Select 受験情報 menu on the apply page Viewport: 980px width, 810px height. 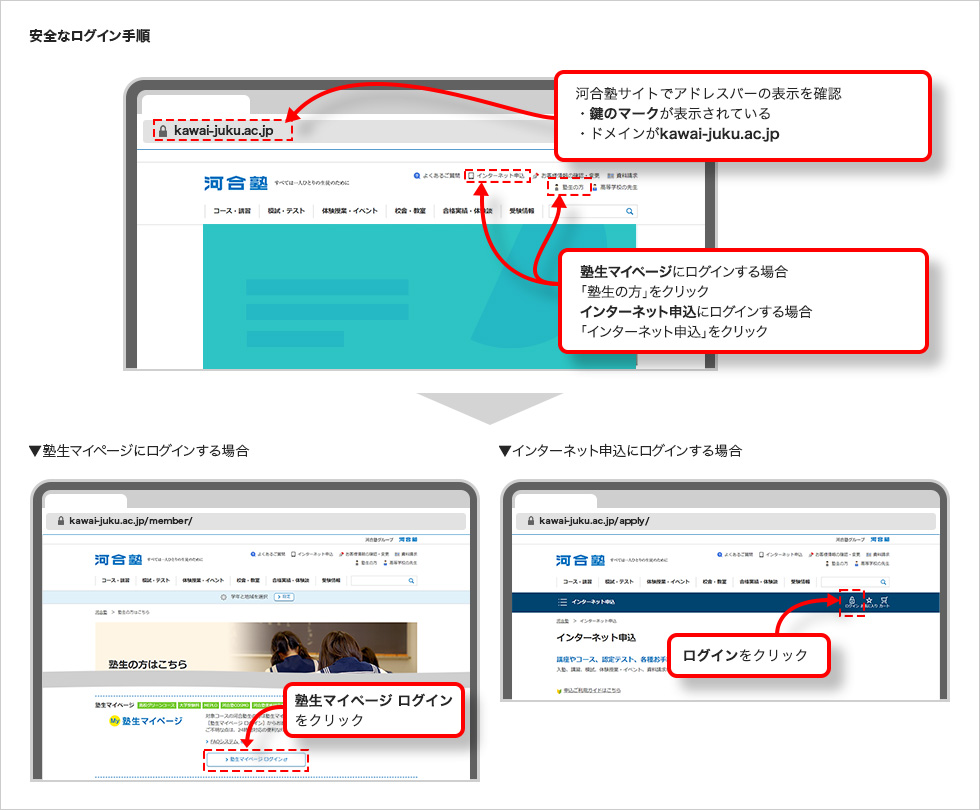point(800,582)
